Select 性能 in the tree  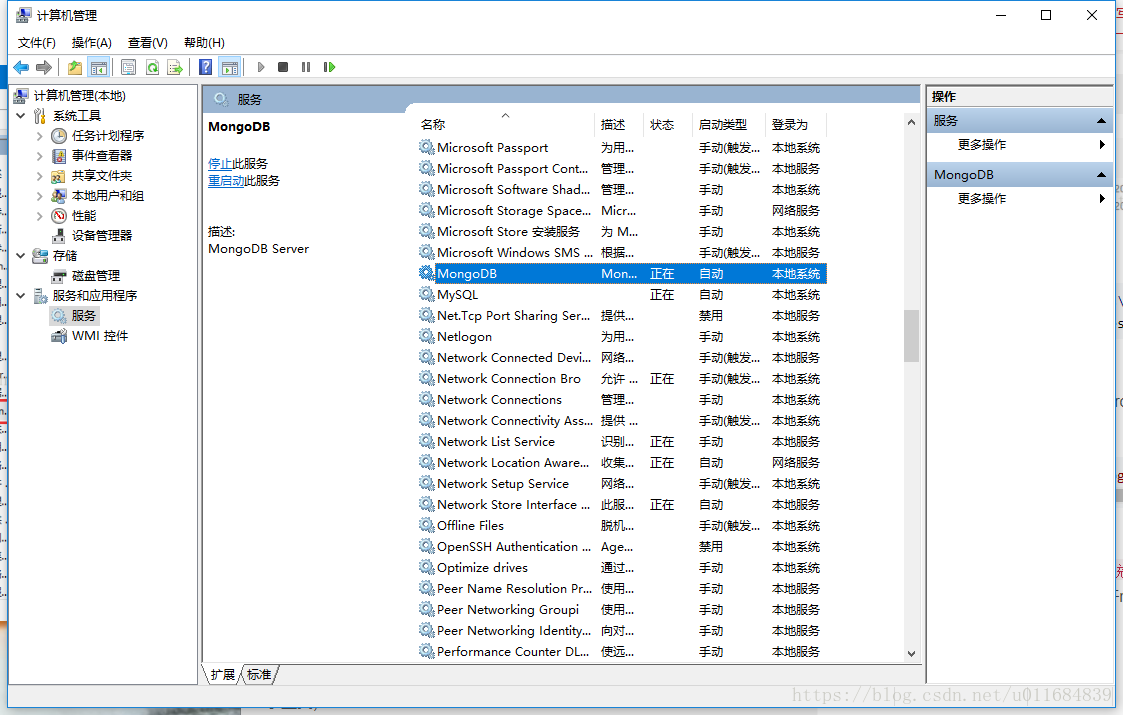[x=83, y=216]
